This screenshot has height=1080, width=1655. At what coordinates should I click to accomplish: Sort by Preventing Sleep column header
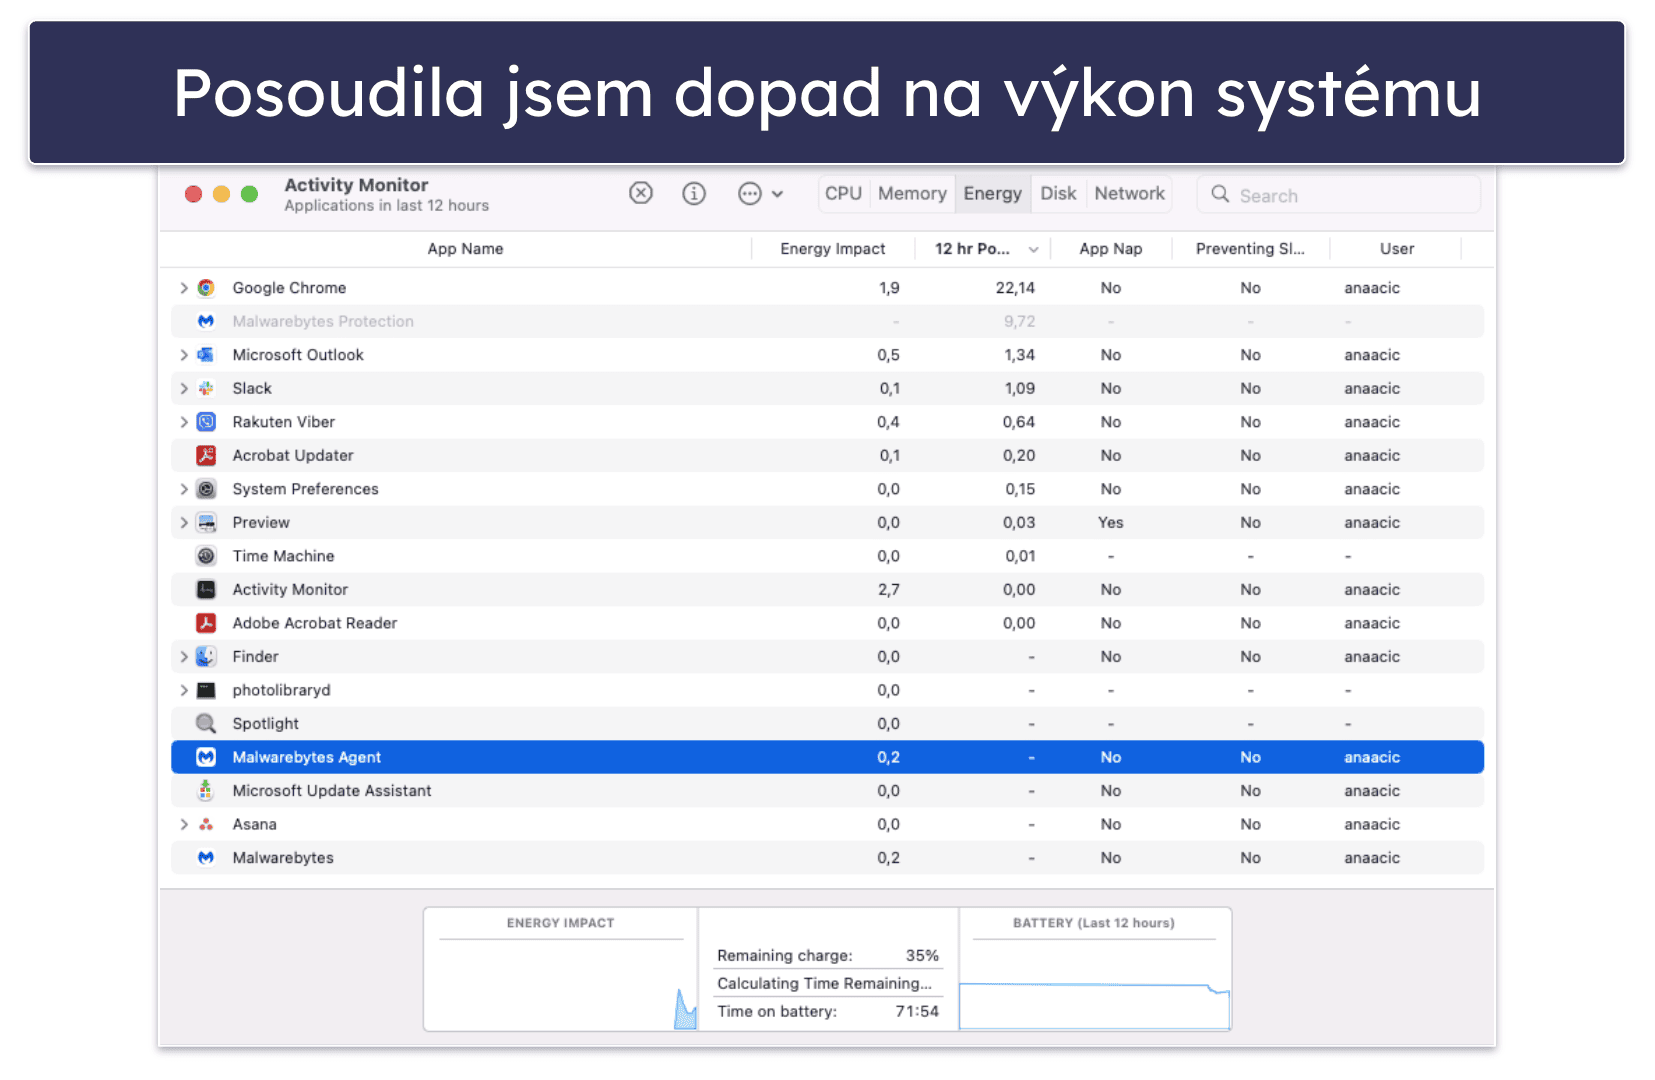coord(1250,249)
